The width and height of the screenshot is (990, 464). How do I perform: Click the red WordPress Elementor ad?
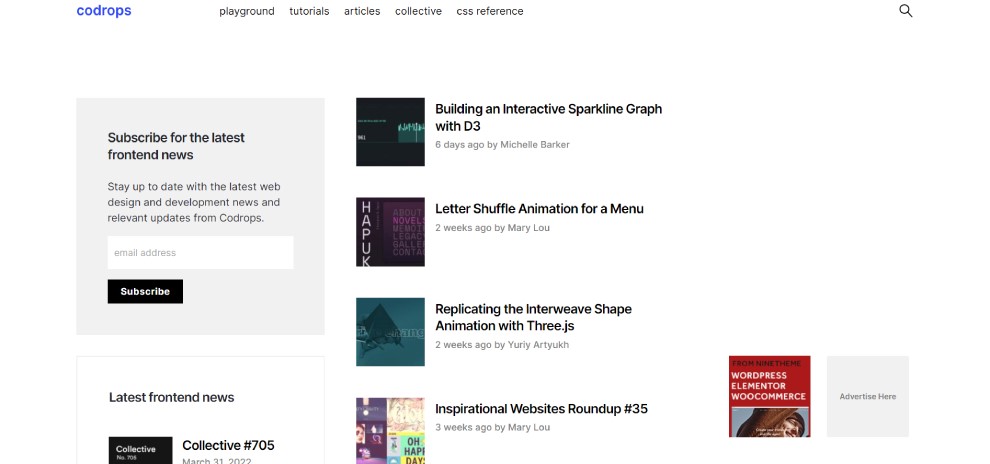(769, 396)
